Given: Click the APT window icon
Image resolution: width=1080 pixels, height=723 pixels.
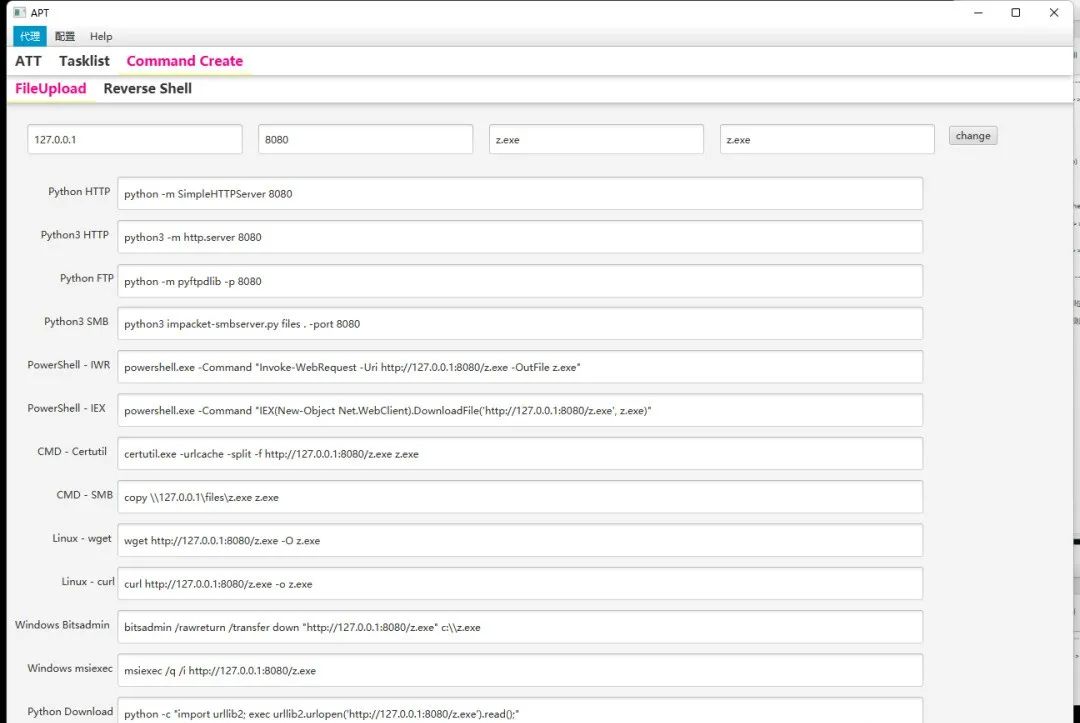Looking at the screenshot, I should (x=19, y=12).
